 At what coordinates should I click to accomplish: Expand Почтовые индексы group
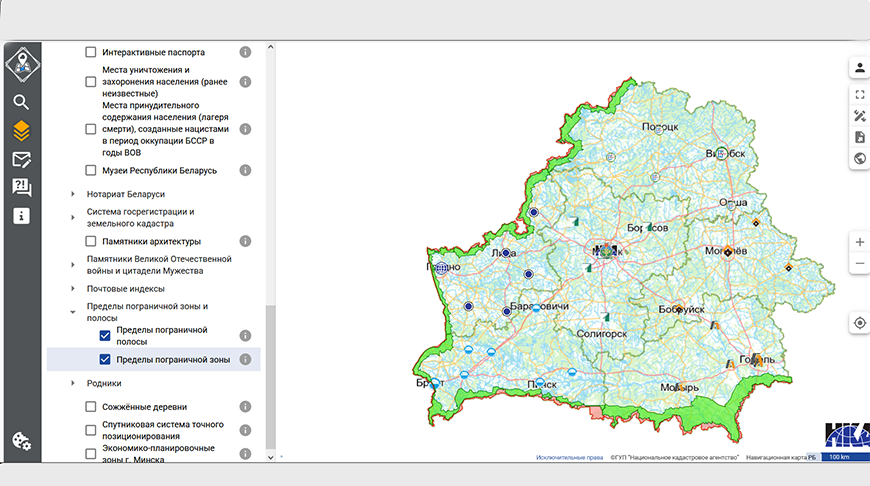coord(73,288)
